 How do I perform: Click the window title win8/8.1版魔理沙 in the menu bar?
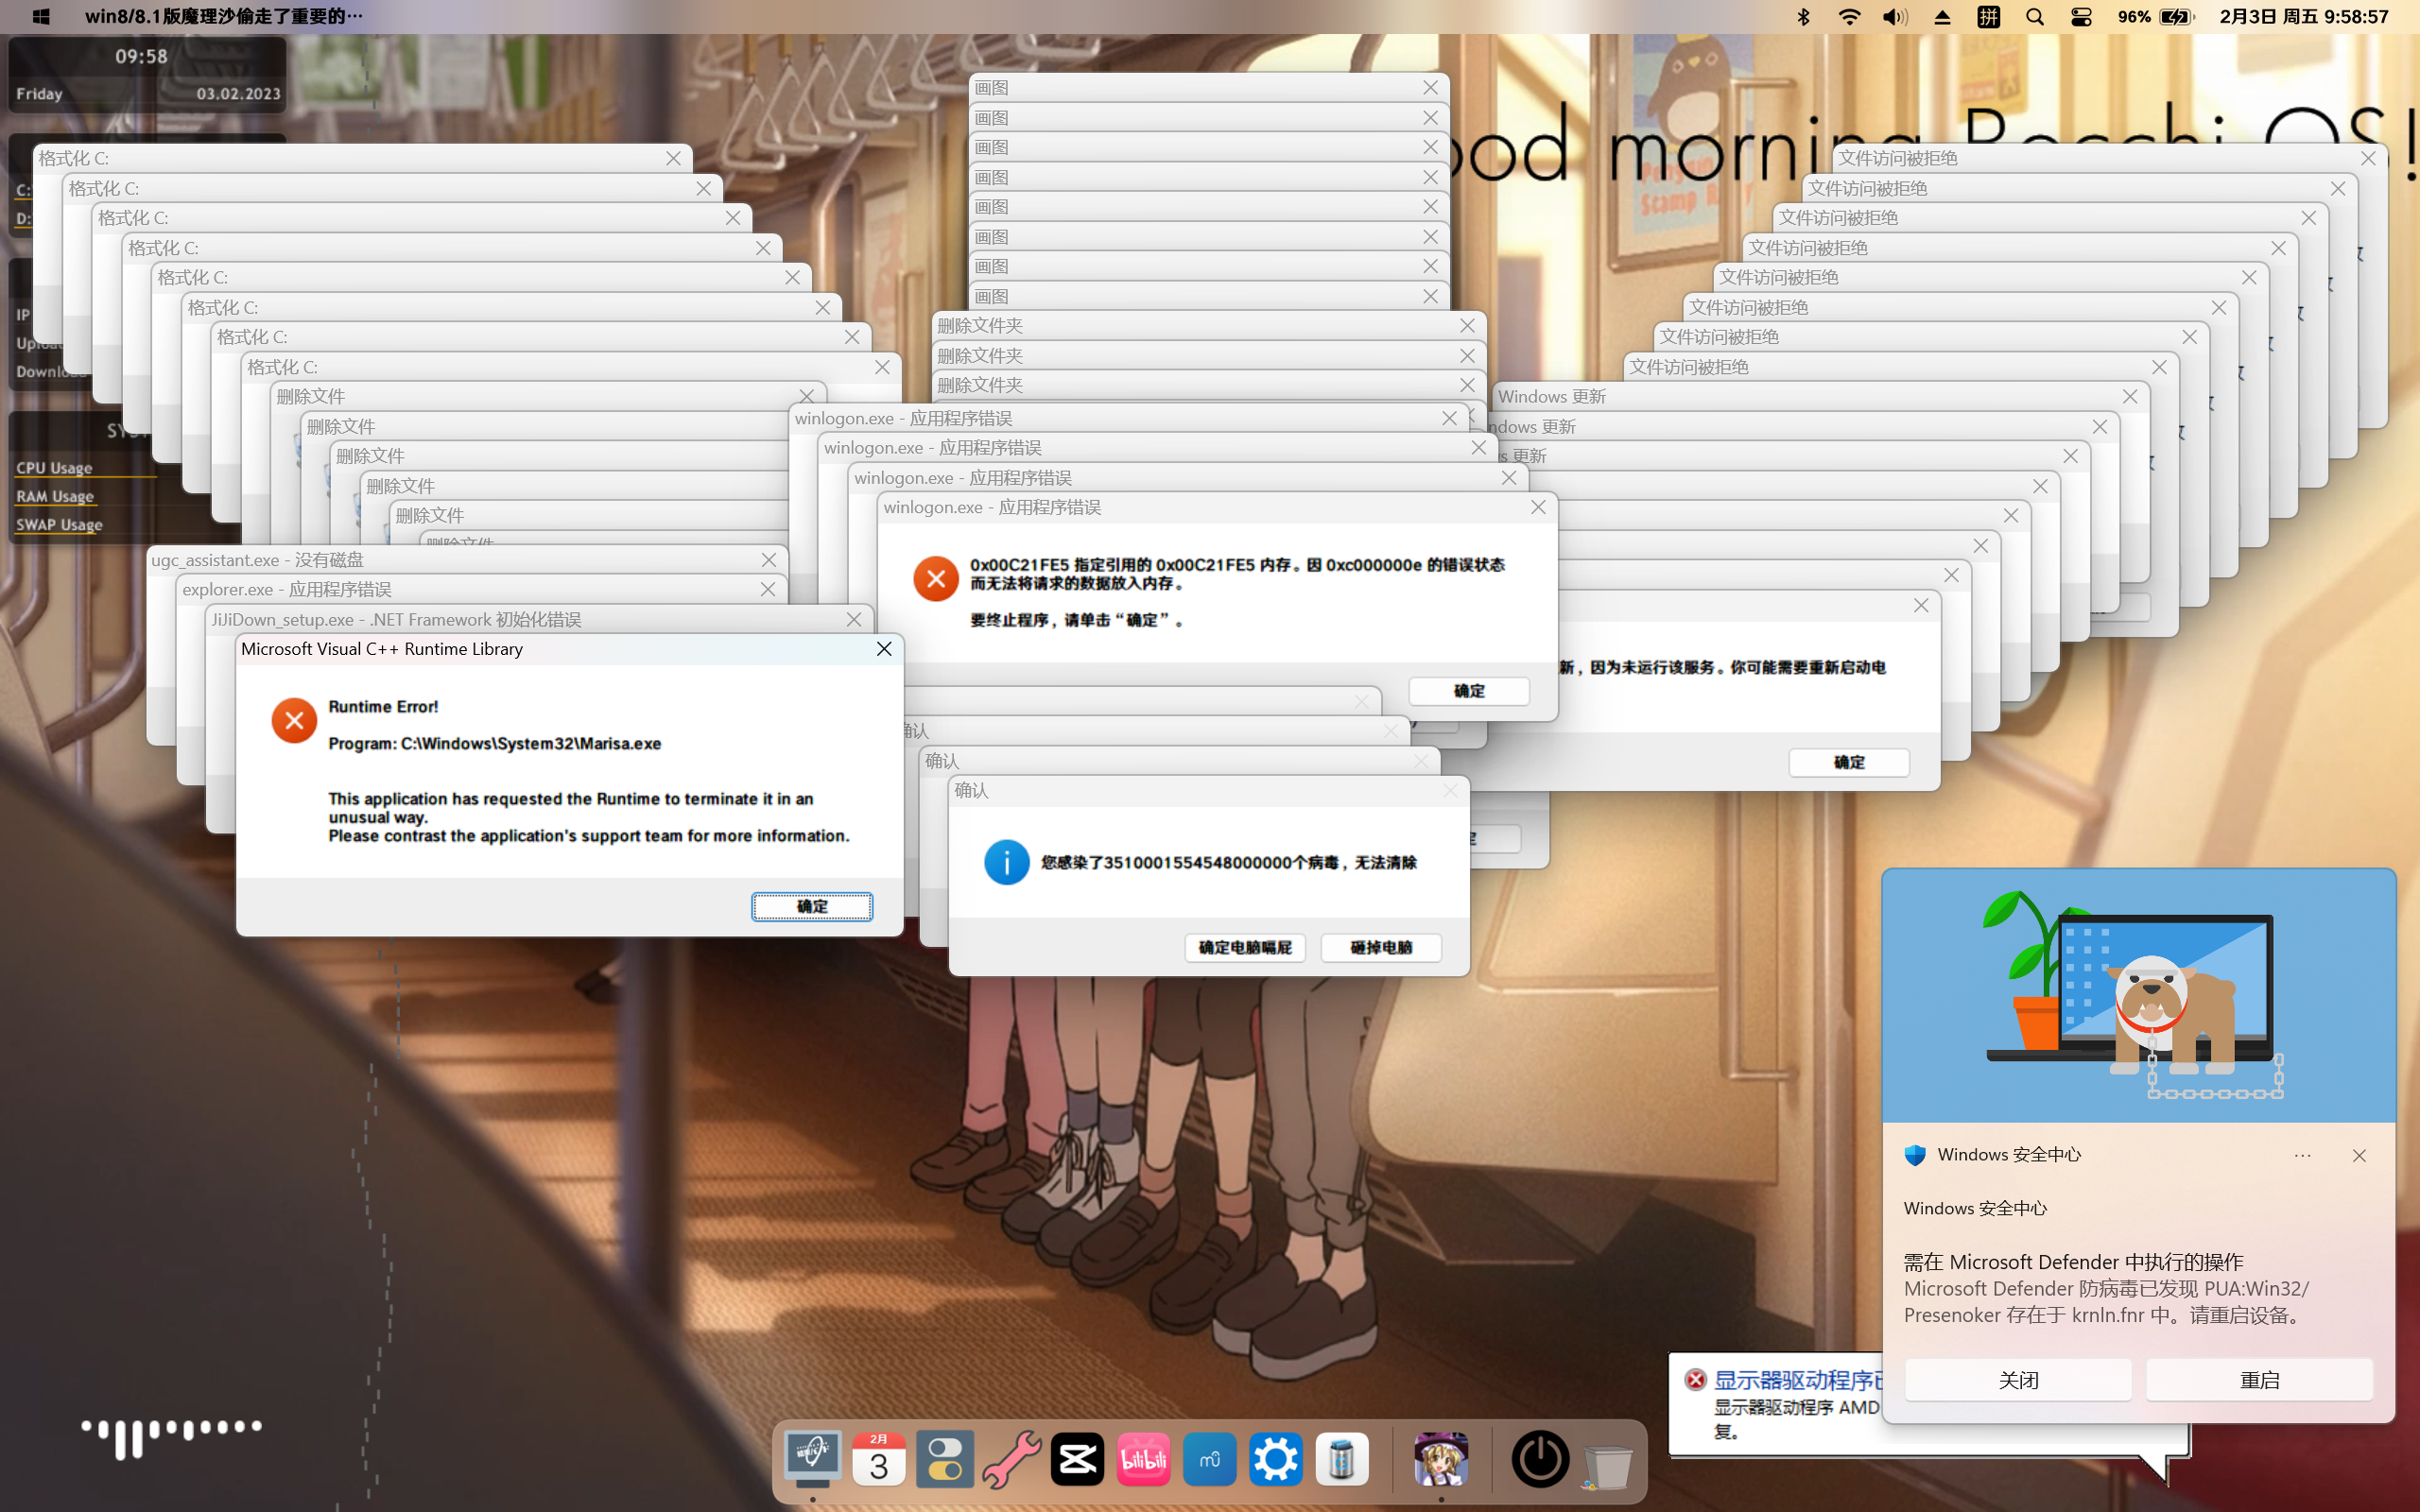pos(224,17)
